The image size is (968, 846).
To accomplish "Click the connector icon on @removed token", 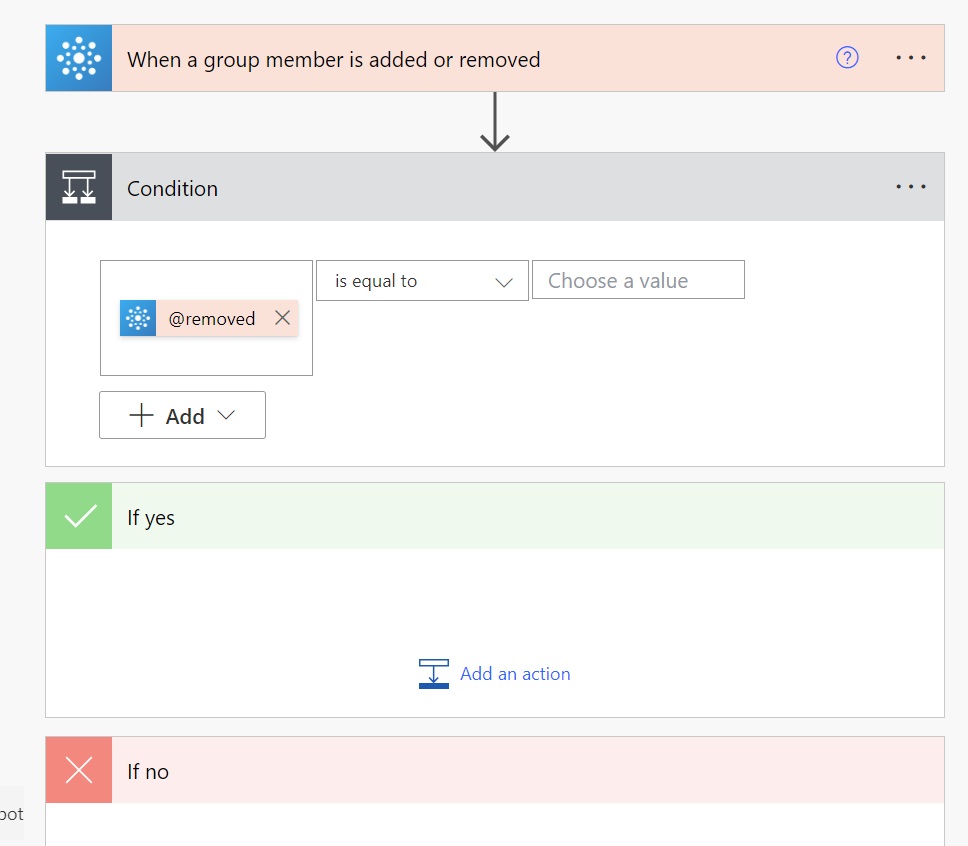I will click(138, 318).
